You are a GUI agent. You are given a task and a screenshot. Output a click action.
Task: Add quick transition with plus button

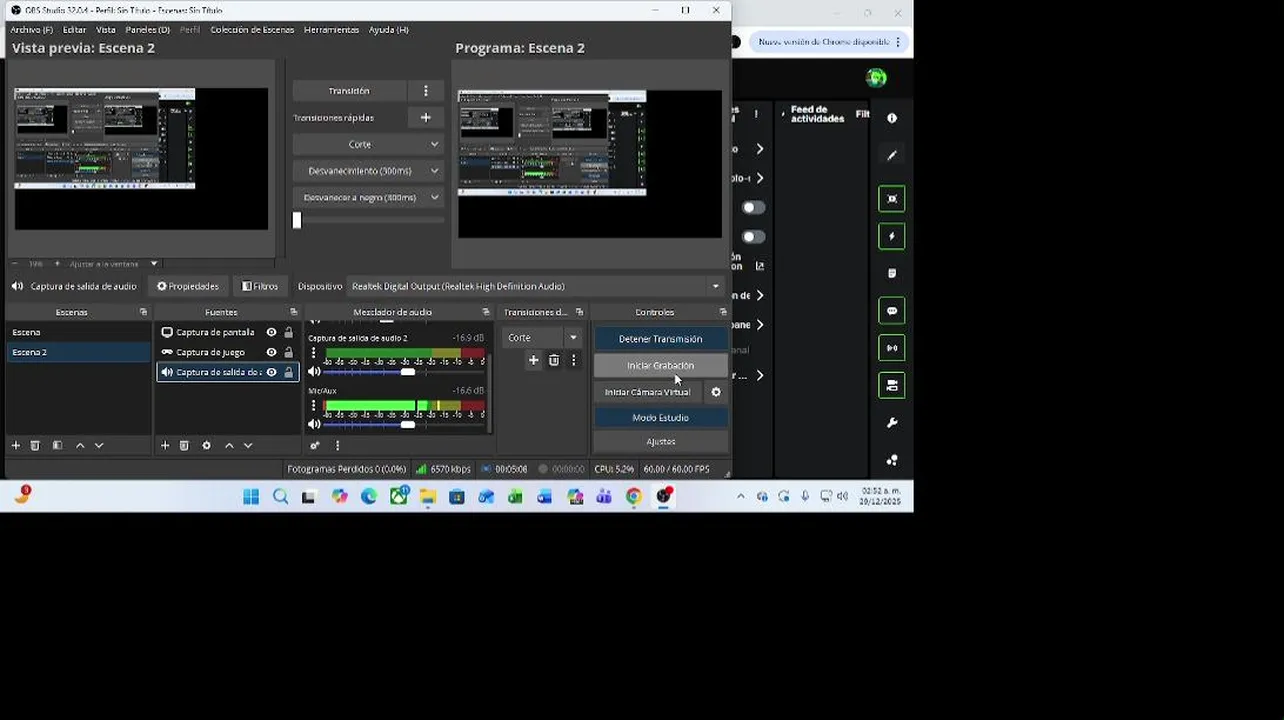(425, 117)
